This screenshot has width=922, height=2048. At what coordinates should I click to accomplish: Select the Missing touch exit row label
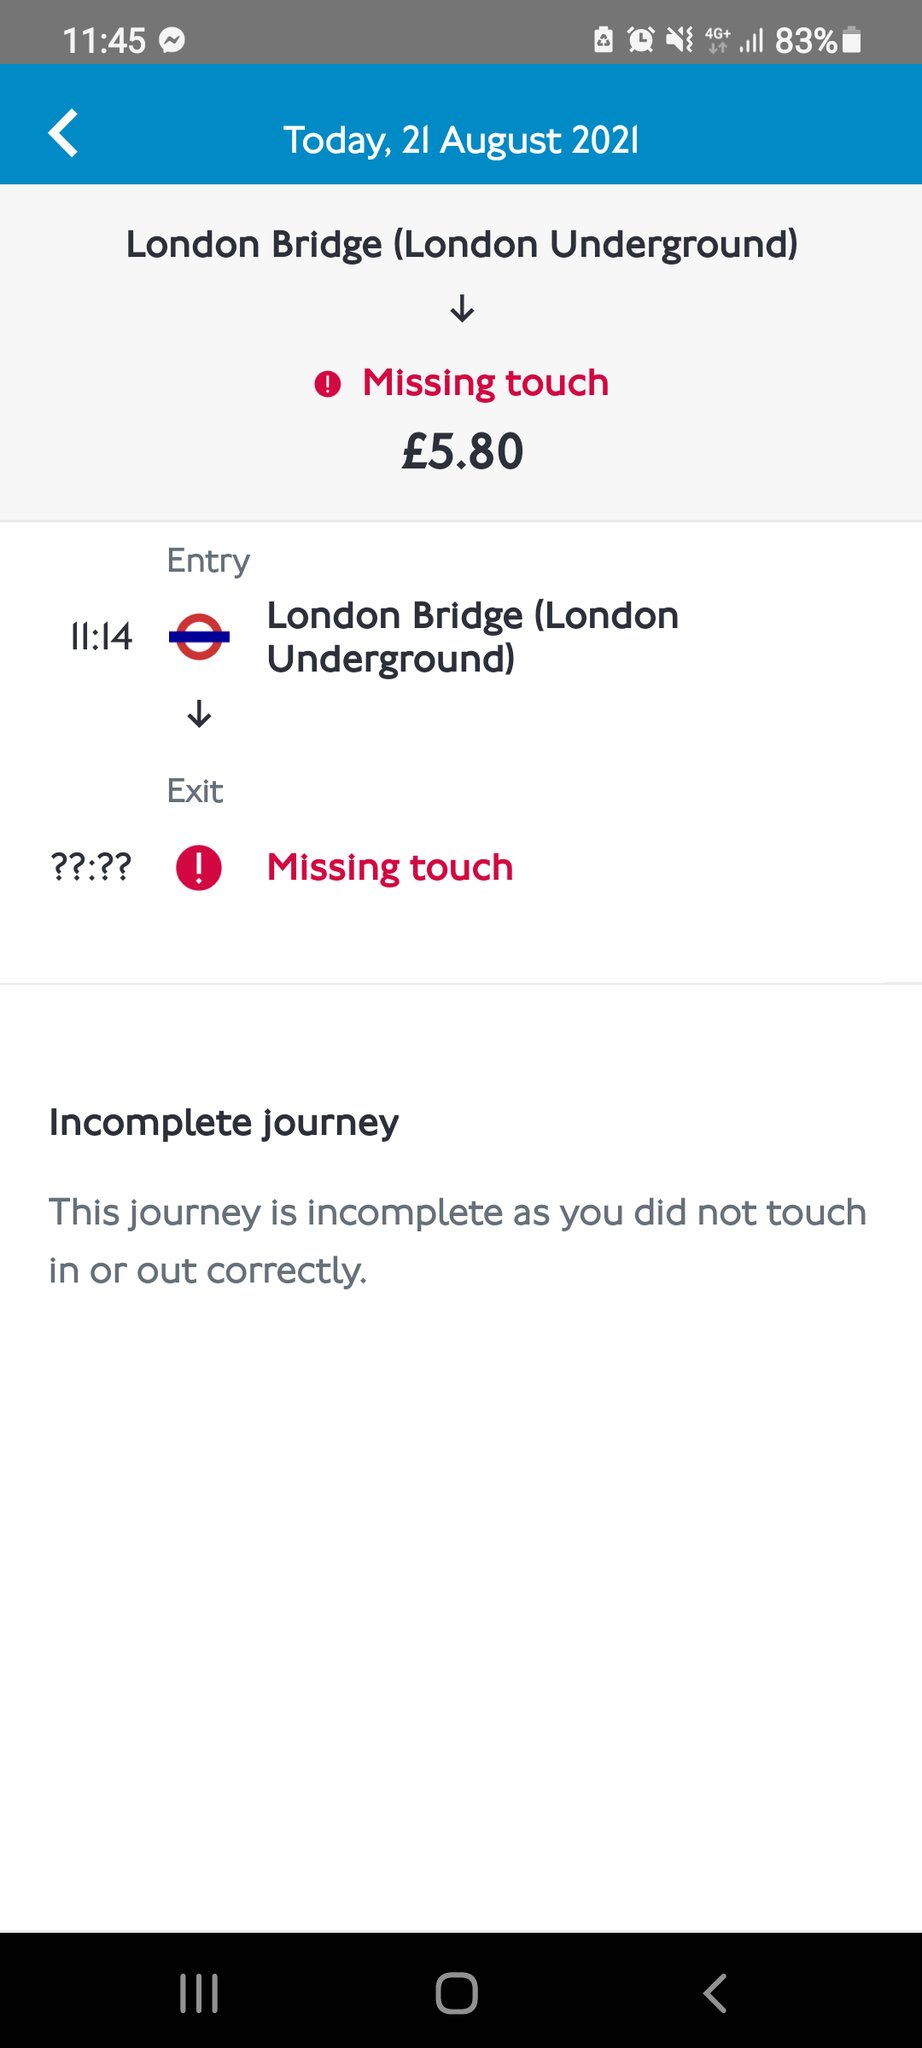coord(389,867)
